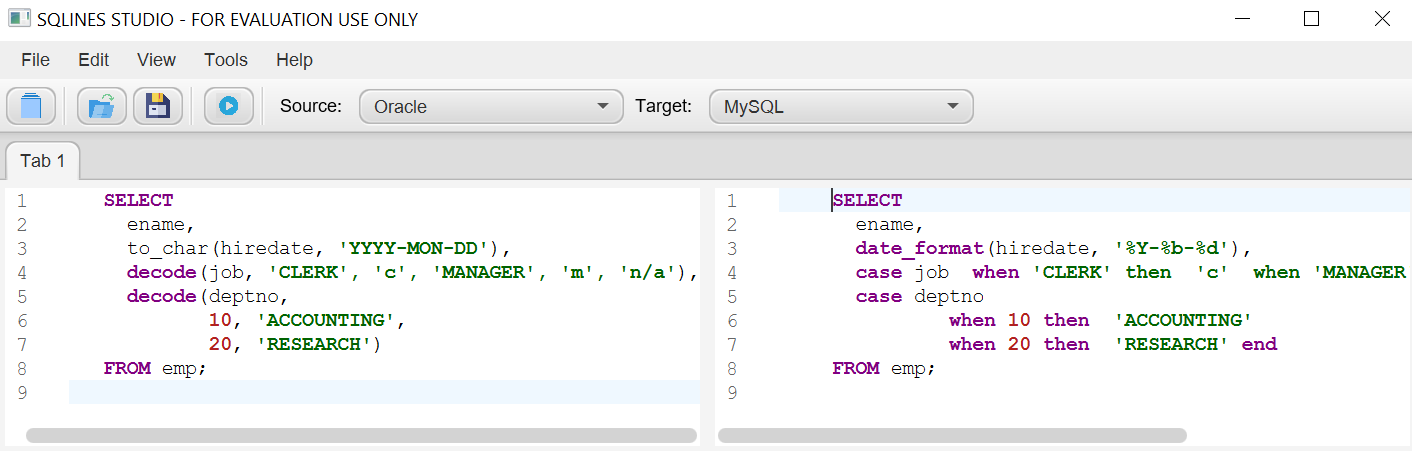
Task: Click decode(deptno, in source line 5
Action: click(208, 296)
